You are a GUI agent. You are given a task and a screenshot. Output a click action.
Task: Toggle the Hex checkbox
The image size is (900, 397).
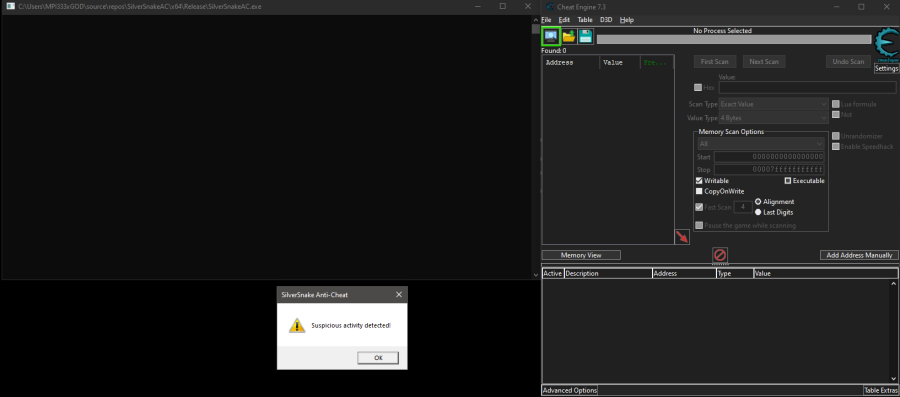[x=698, y=88]
